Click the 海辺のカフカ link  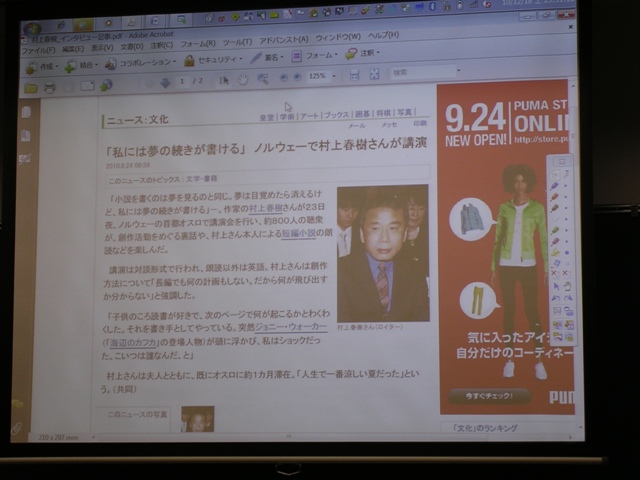[133, 342]
